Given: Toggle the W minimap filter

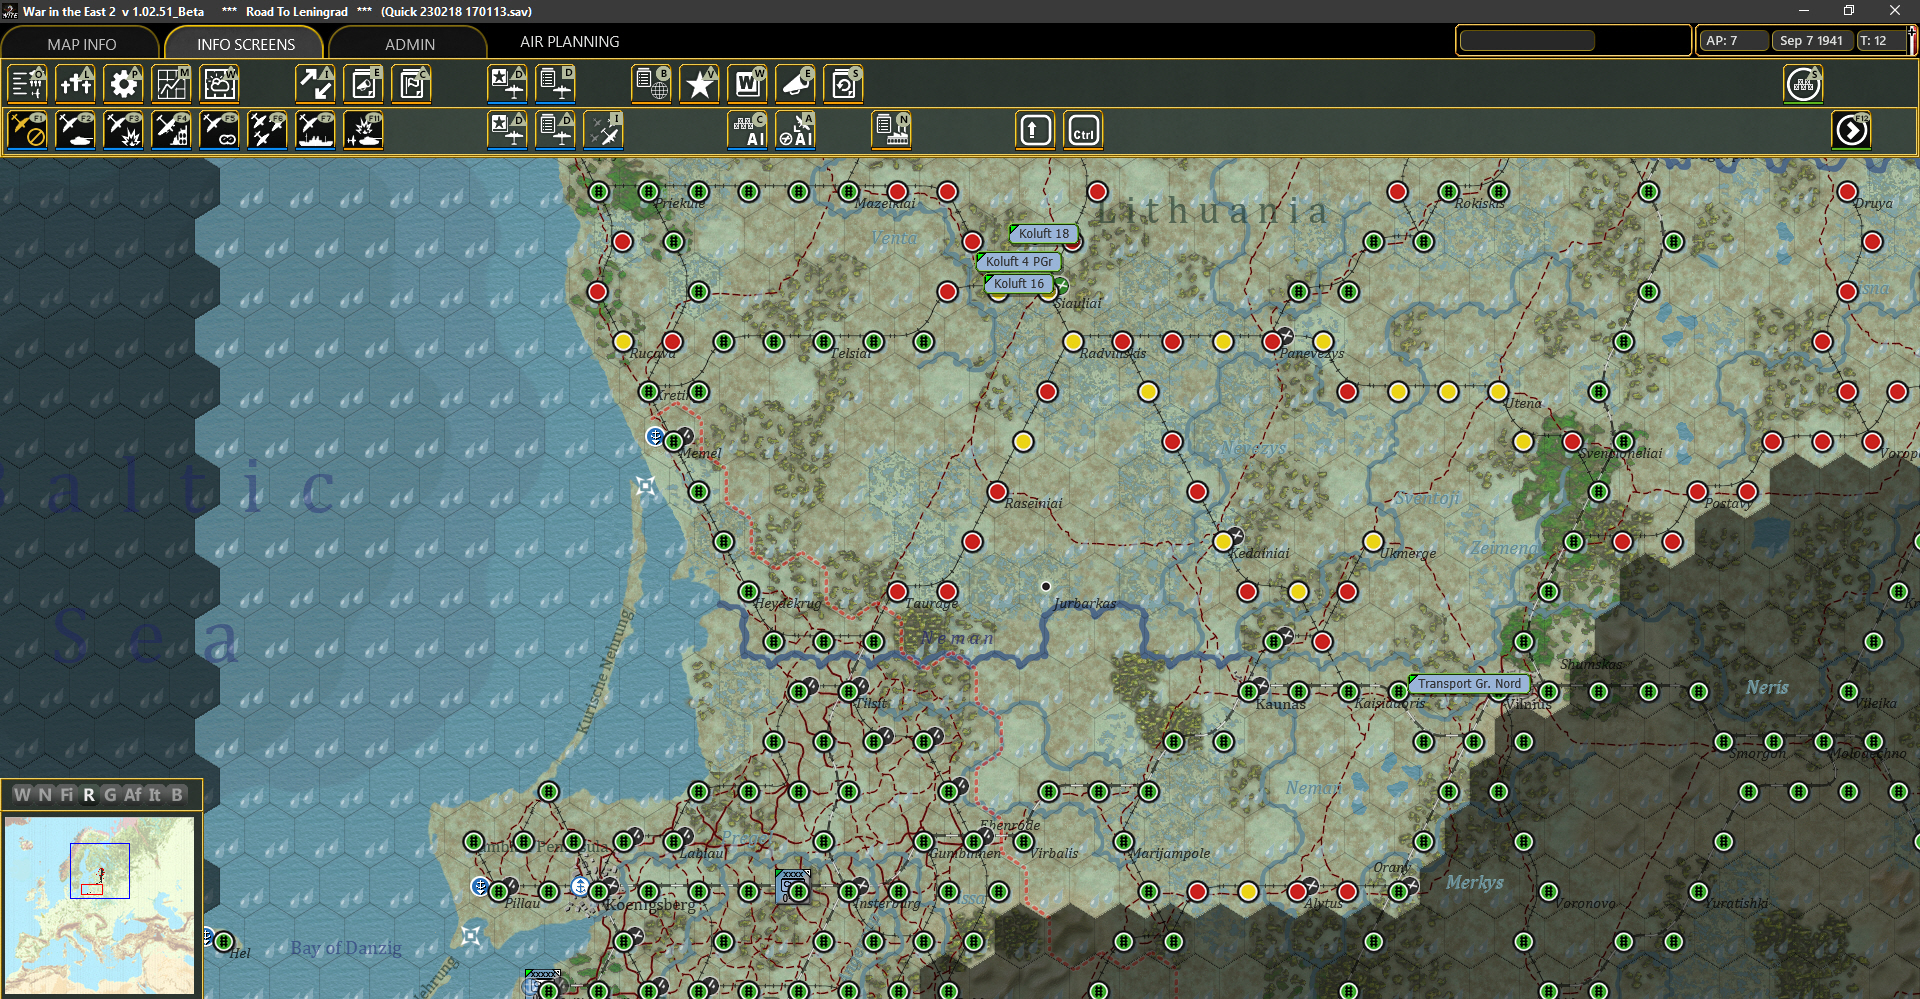Looking at the screenshot, I should pyautogui.click(x=22, y=795).
